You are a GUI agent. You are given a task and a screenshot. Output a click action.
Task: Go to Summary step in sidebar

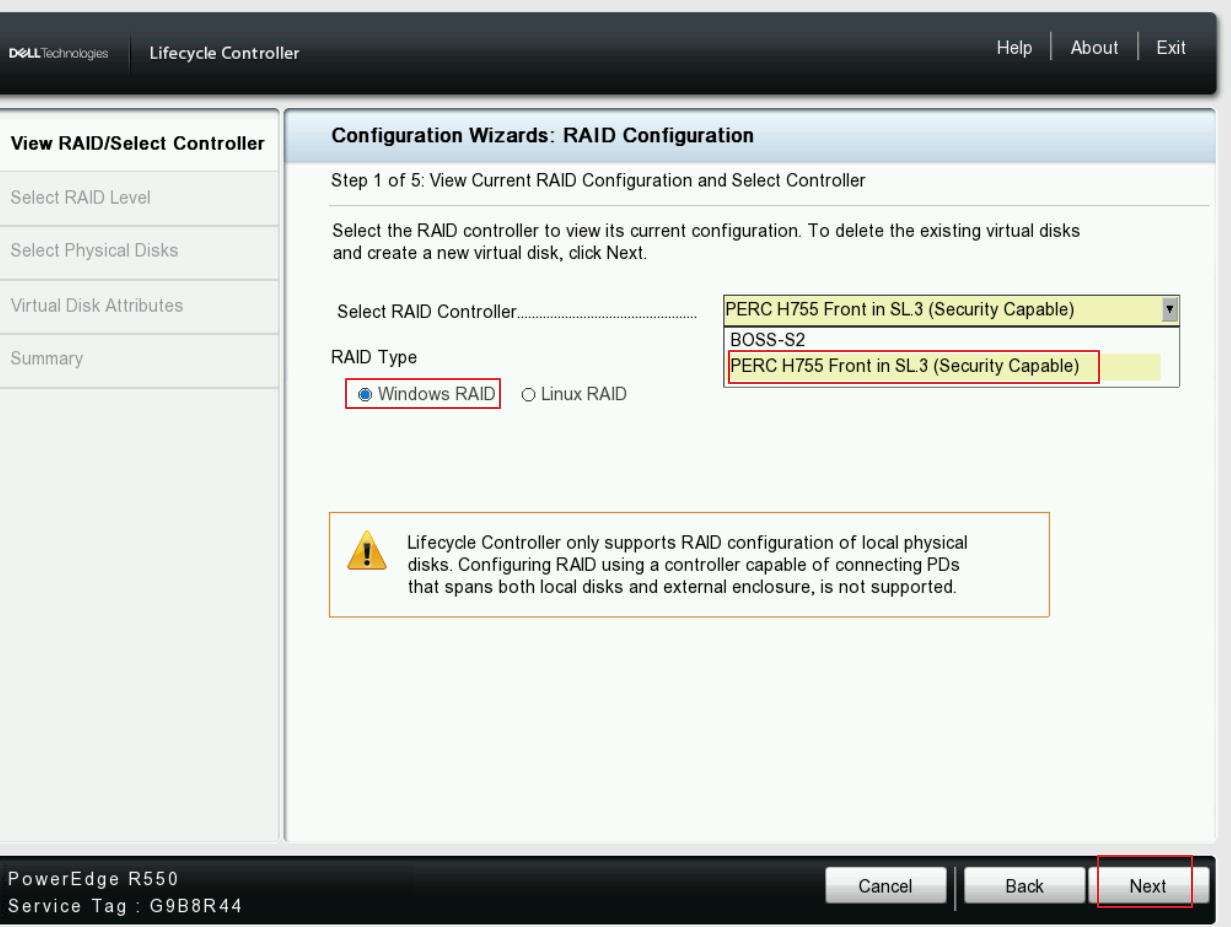pyautogui.click(x=138, y=359)
